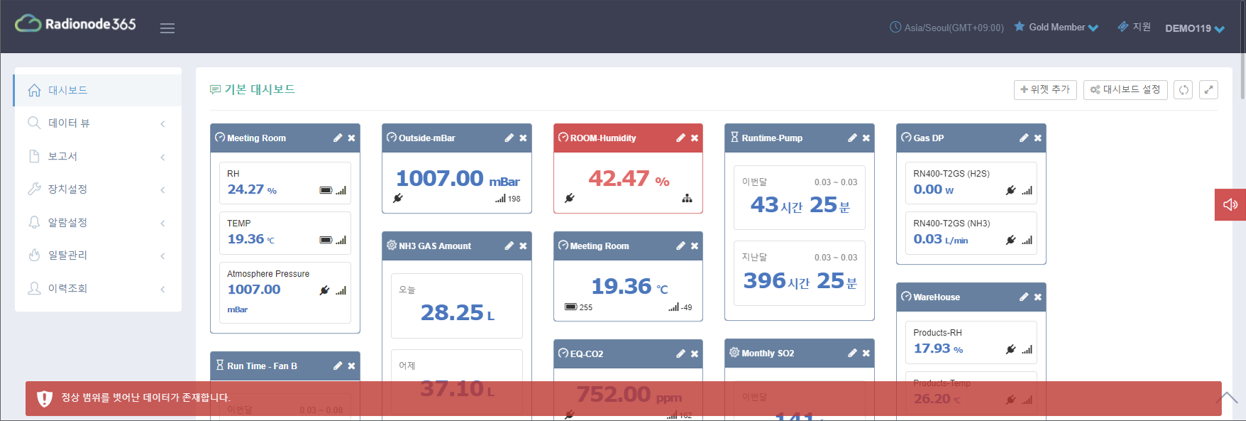The height and width of the screenshot is (421, 1246).
Task: Expand the 이력조회 sidebar menu
Action: point(98,288)
